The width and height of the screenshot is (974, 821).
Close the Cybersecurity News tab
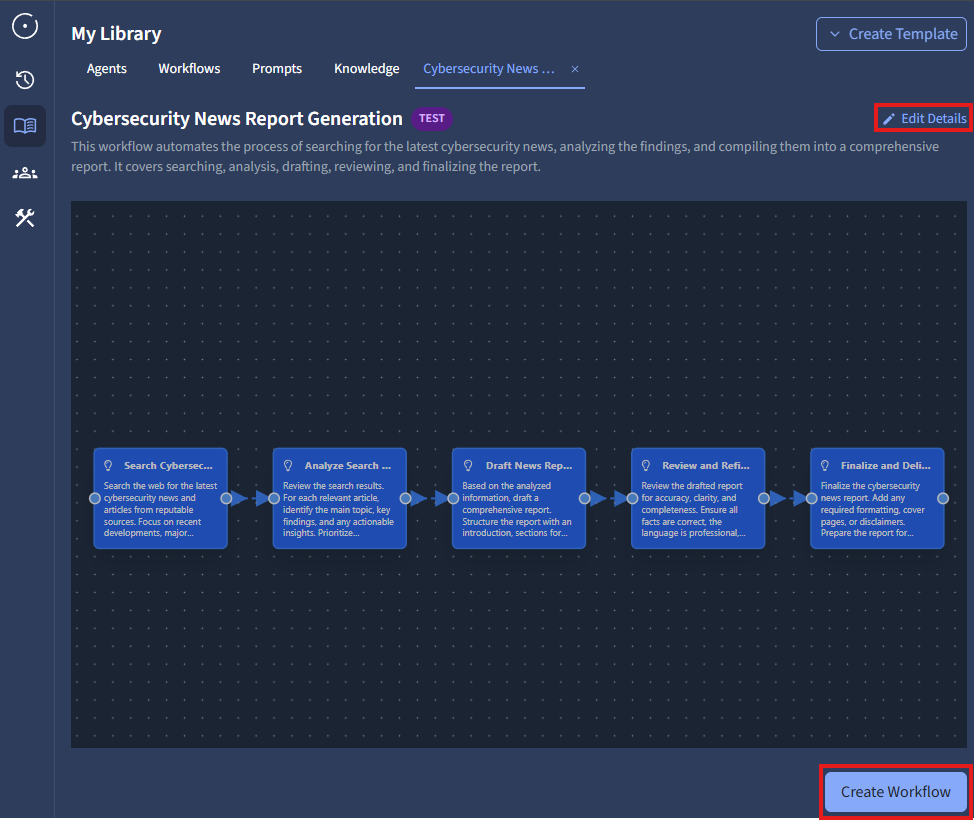click(x=575, y=69)
